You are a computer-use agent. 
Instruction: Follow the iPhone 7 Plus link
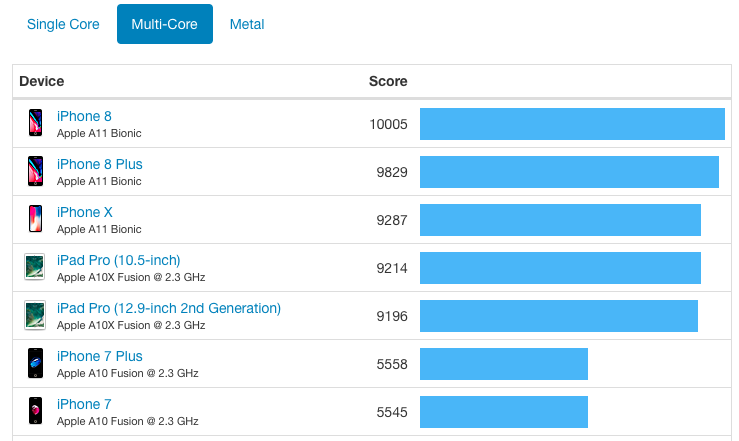point(100,356)
